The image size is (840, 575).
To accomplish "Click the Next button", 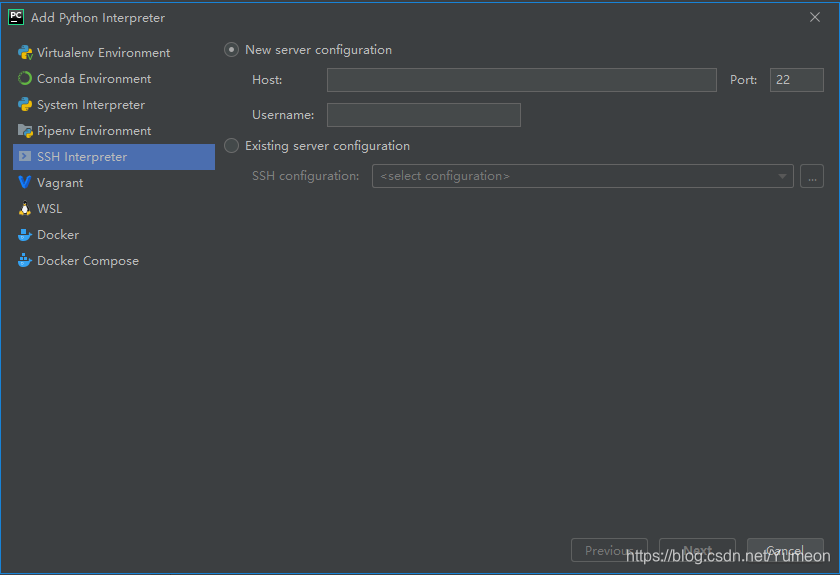I will [697, 550].
